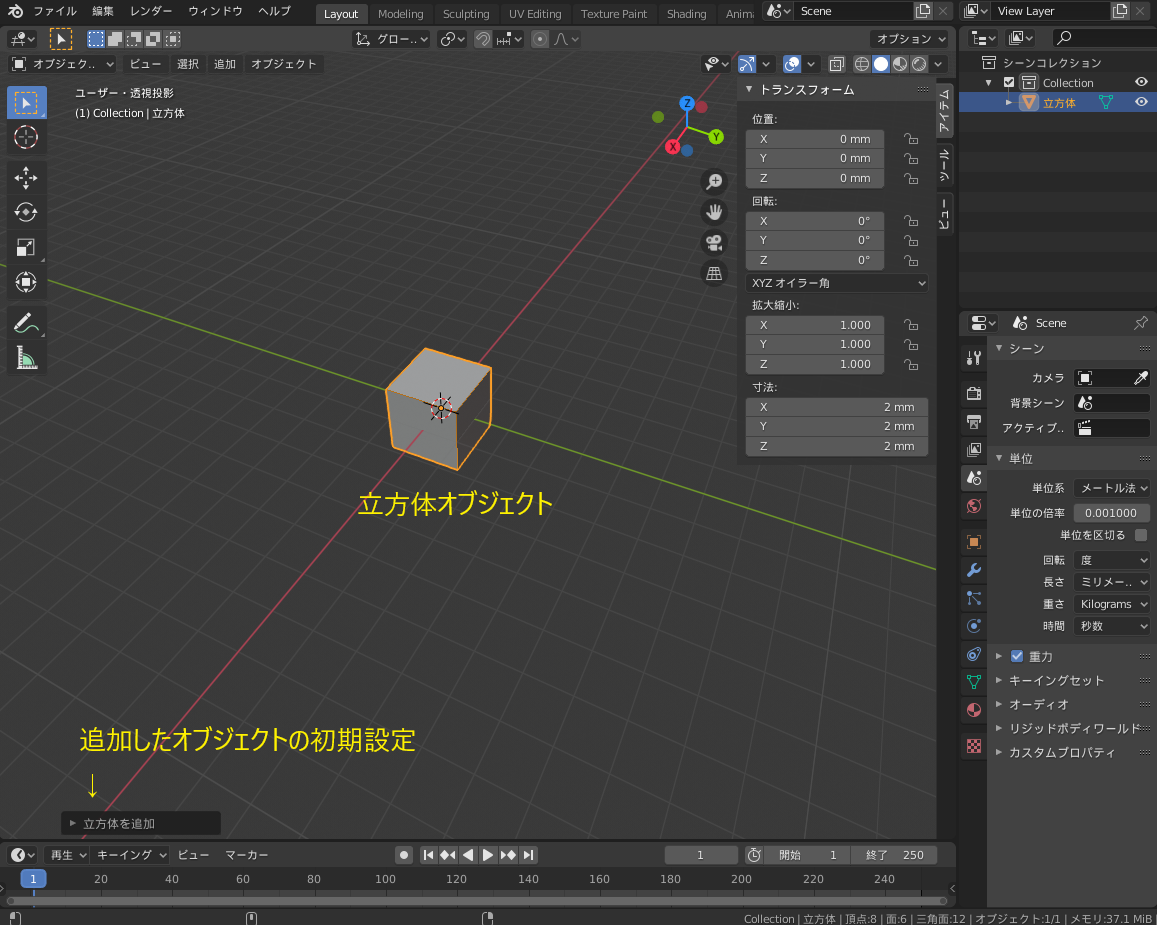This screenshot has width=1157, height=925.
Task: Open the World properties tab icon
Action: point(974,506)
